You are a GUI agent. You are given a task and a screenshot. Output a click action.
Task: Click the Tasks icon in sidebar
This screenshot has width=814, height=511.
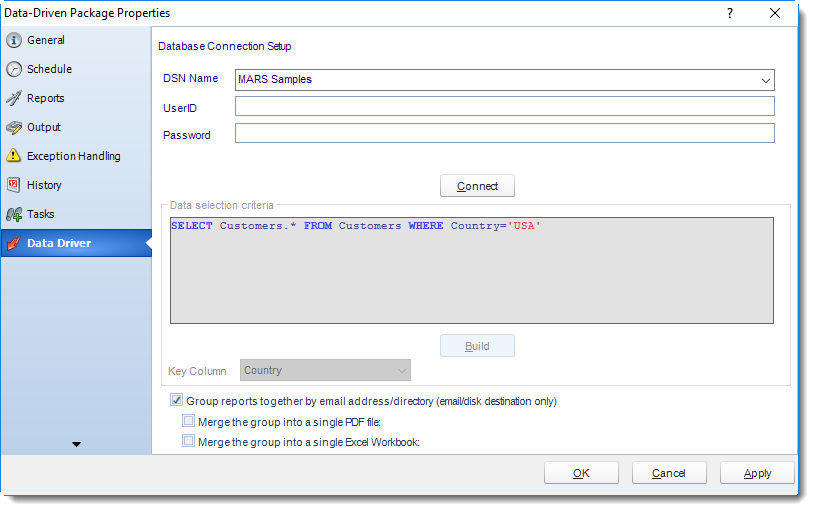point(14,214)
